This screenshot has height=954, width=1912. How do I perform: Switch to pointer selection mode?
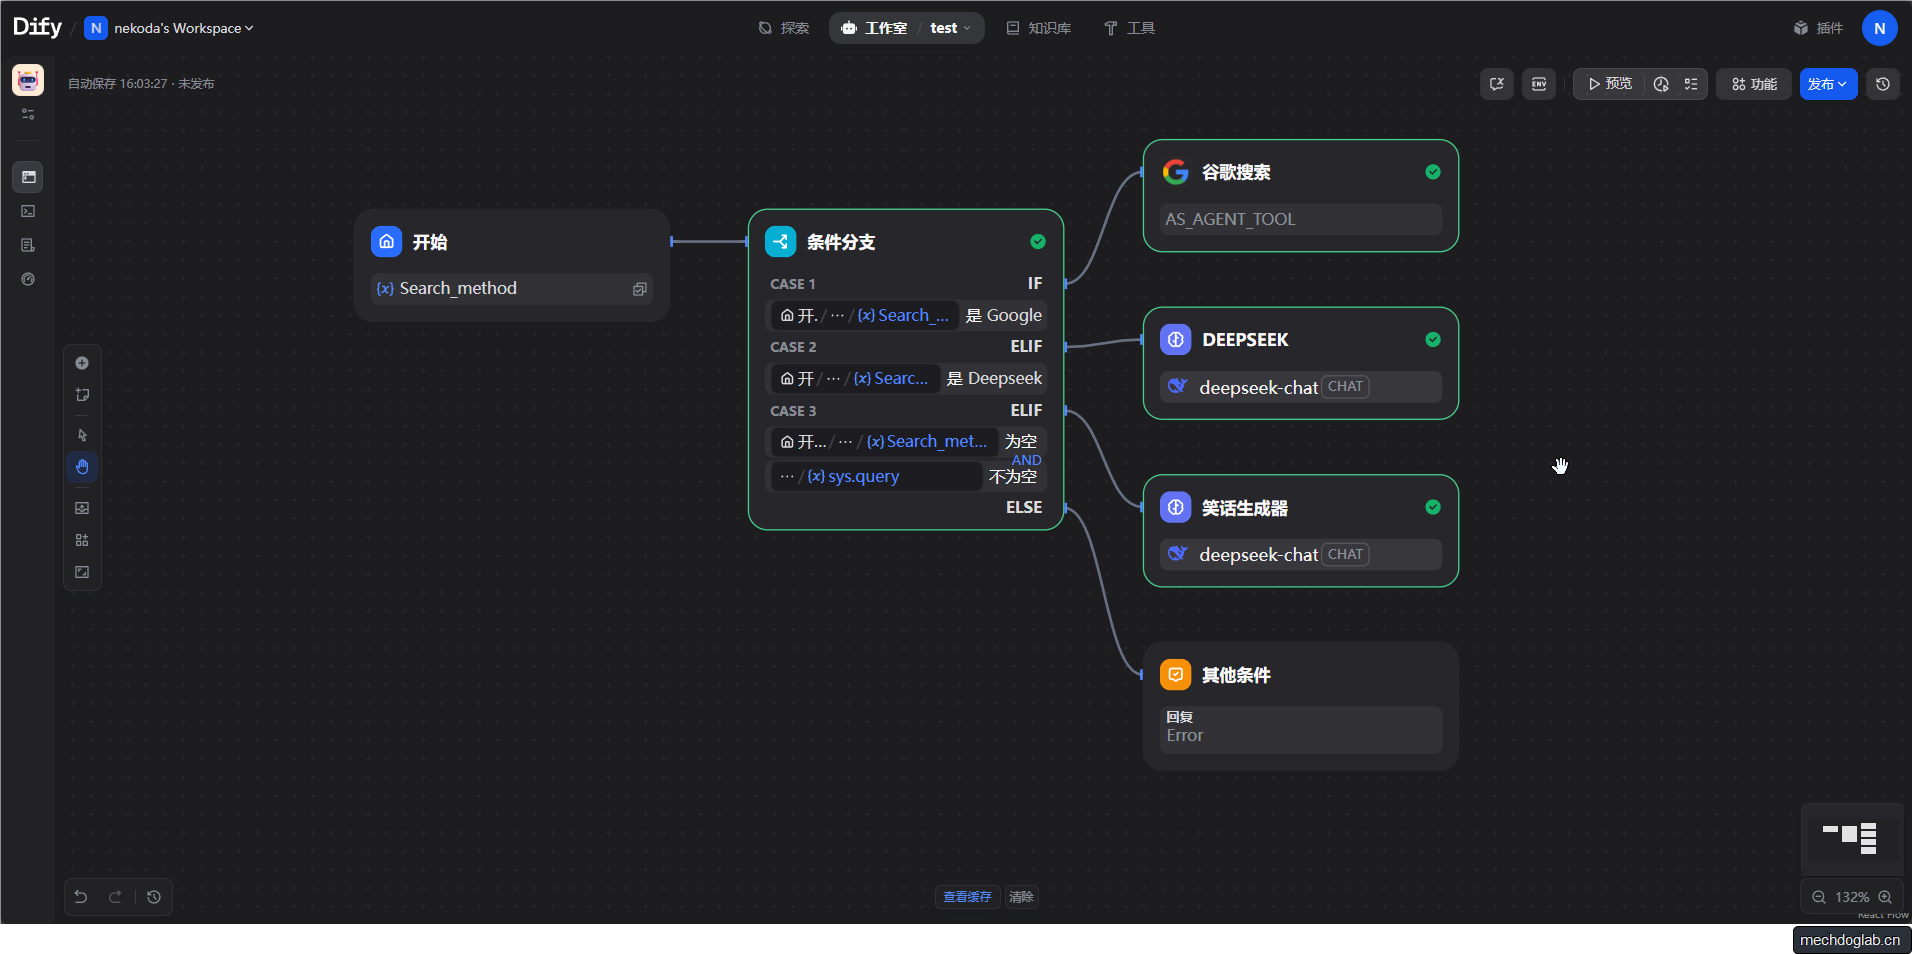82,435
